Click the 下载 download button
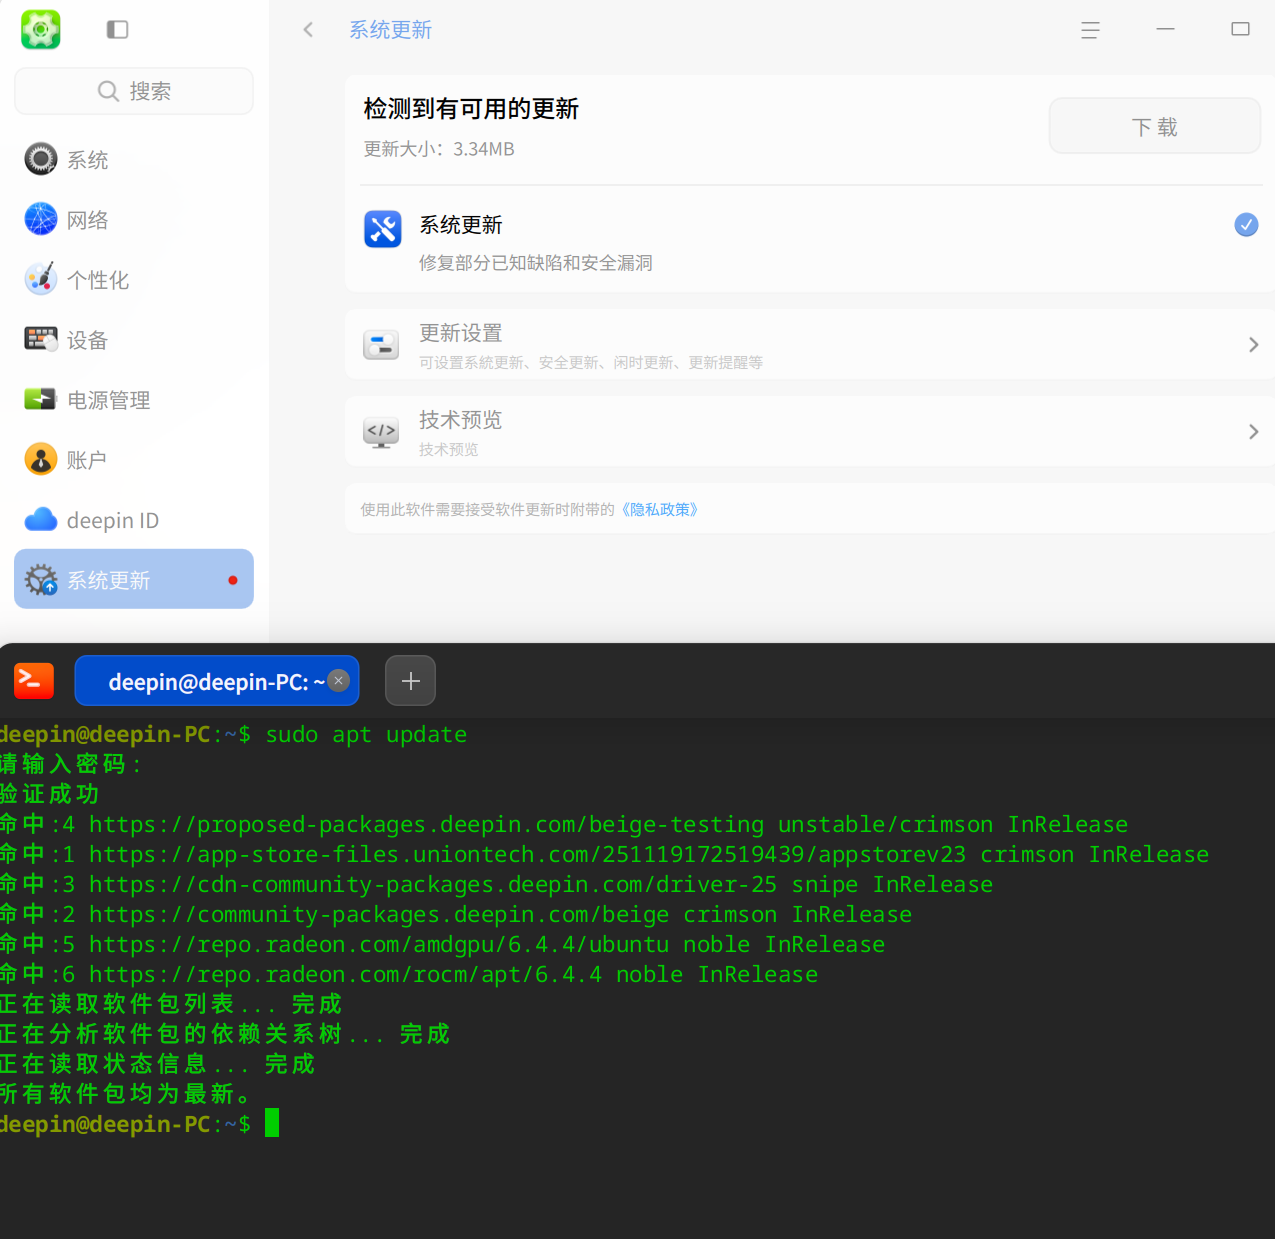This screenshot has height=1239, width=1275. click(1154, 126)
